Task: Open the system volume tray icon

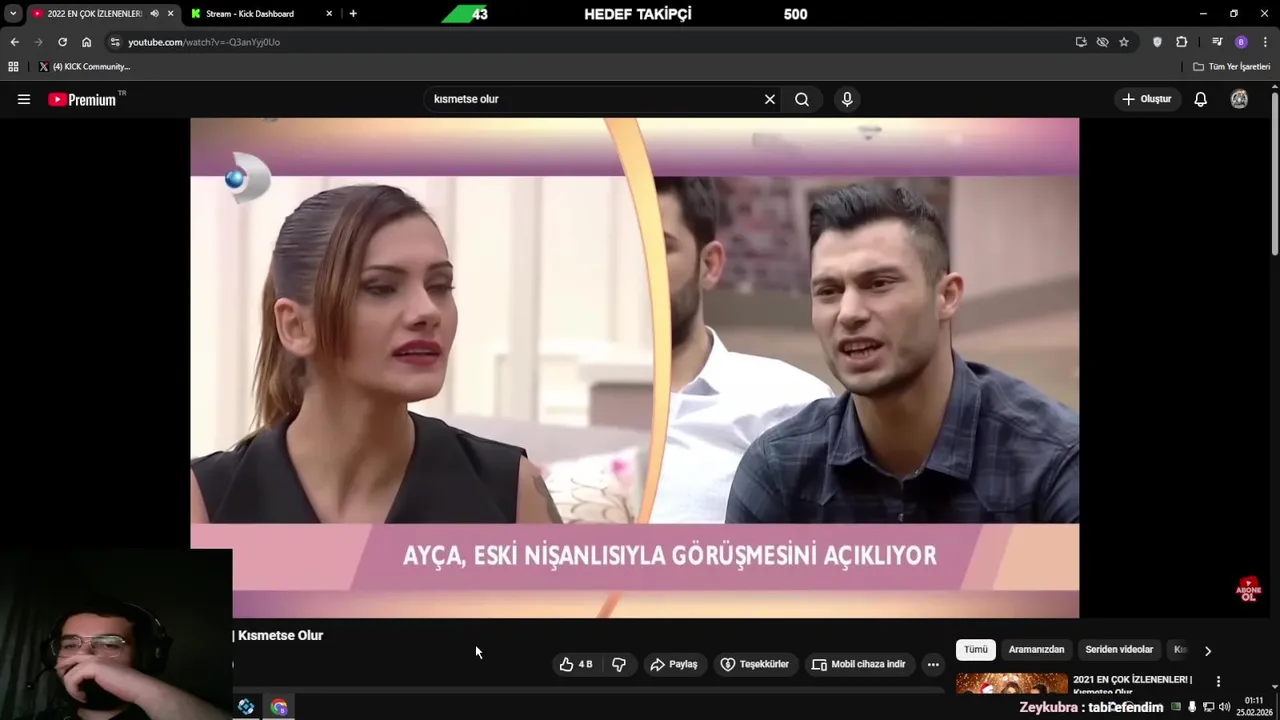Action: click(1224, 707)
